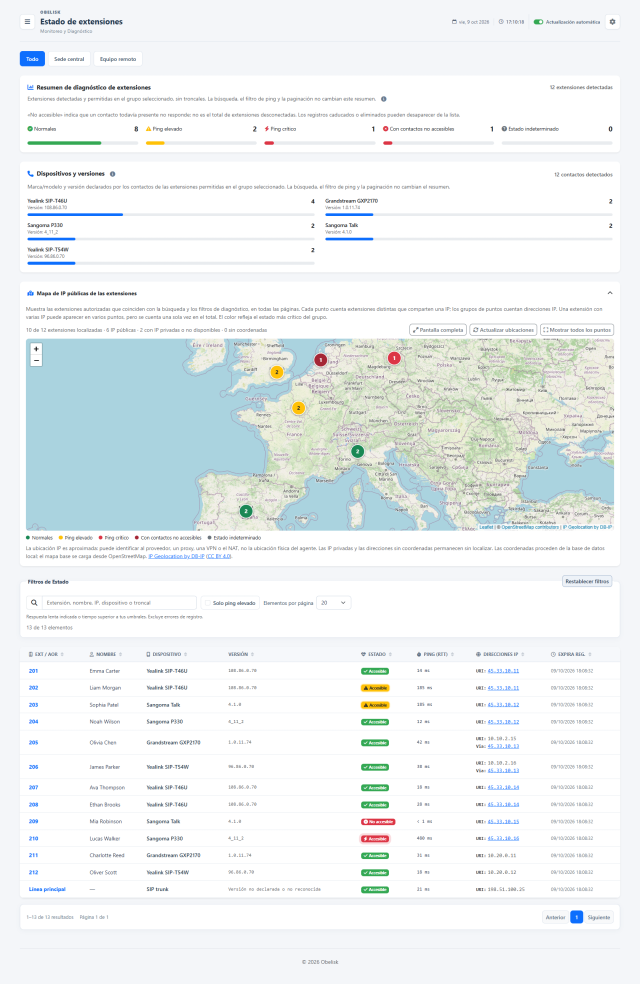Click Charlotte Reed name cell
The width and height of the screenshot is (640, 984).
pos(107,855)
